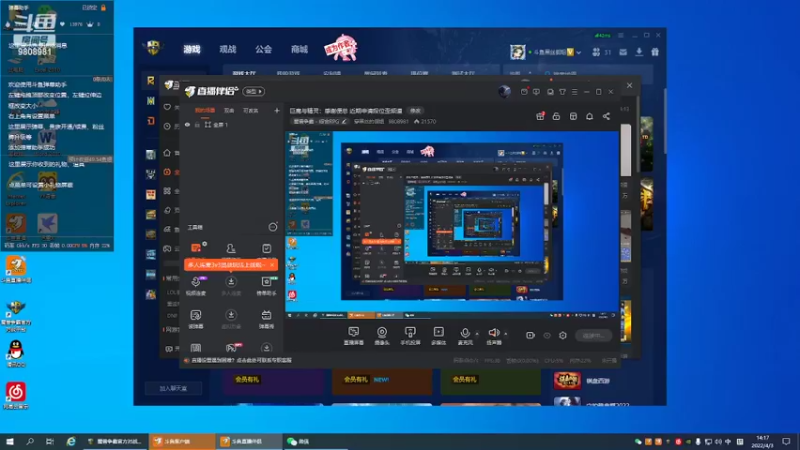Open the streaming companion profile avatar

pyautogui.click(x=504, y=91)
